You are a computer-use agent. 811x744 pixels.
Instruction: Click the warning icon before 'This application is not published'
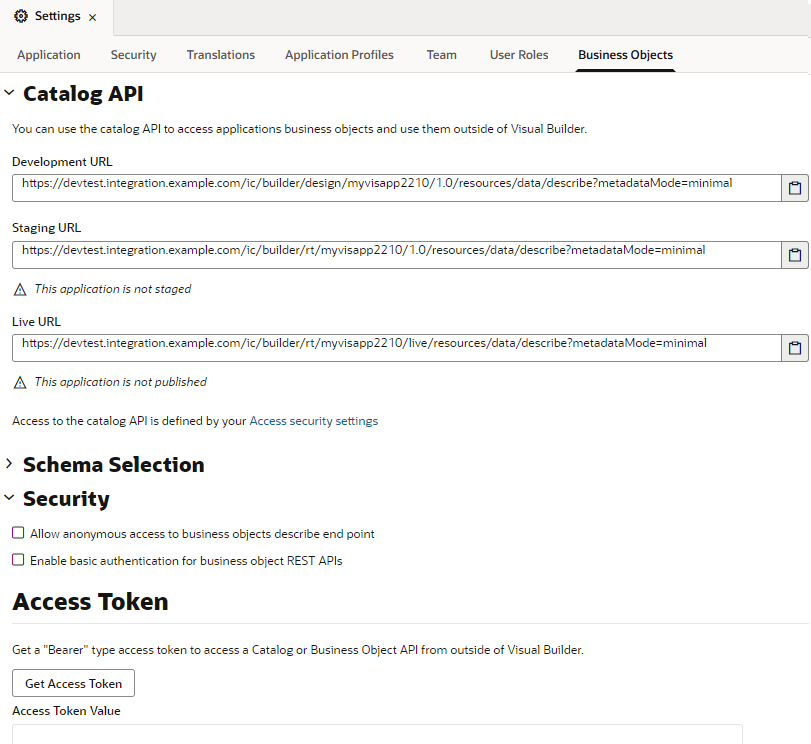point(19,381)
